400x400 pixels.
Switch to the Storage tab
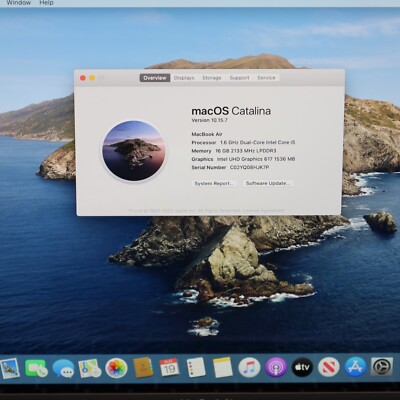coord(212,78)
